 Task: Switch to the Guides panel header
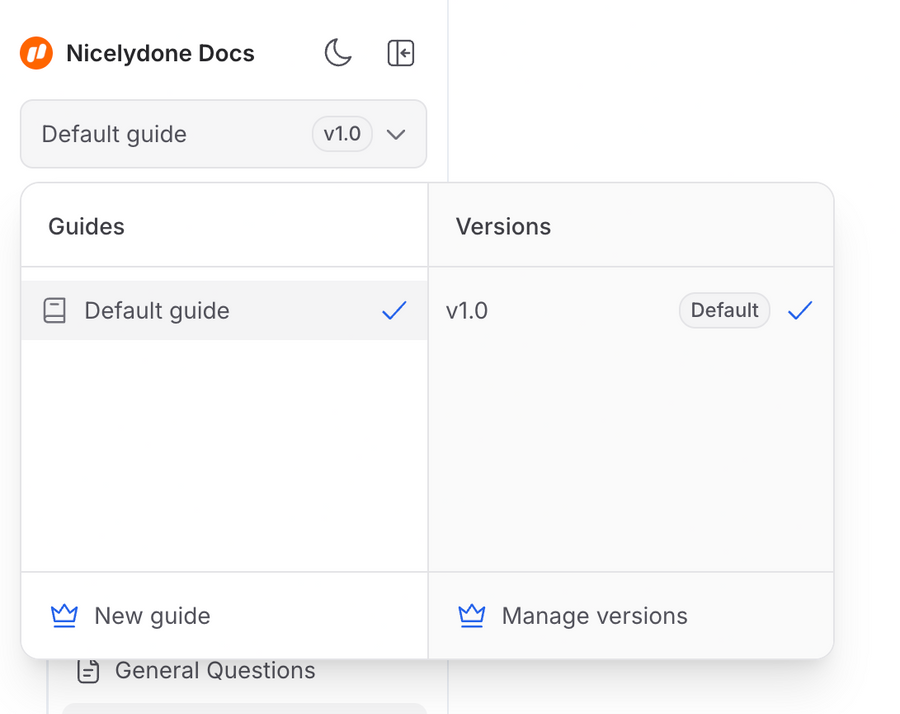pos(86,226)
